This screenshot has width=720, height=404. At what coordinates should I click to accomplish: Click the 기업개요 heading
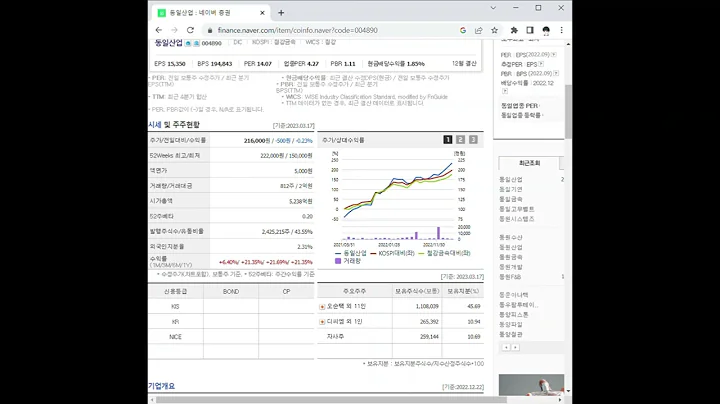pyautogui.click(x=161, y=386)
